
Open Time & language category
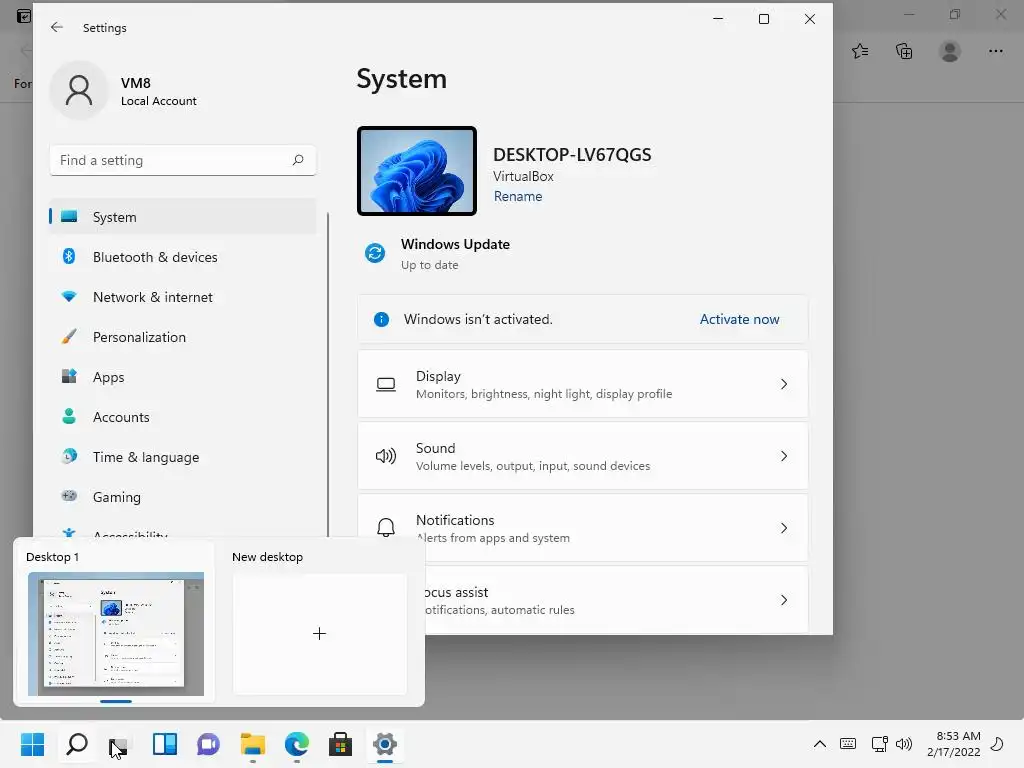183,457
